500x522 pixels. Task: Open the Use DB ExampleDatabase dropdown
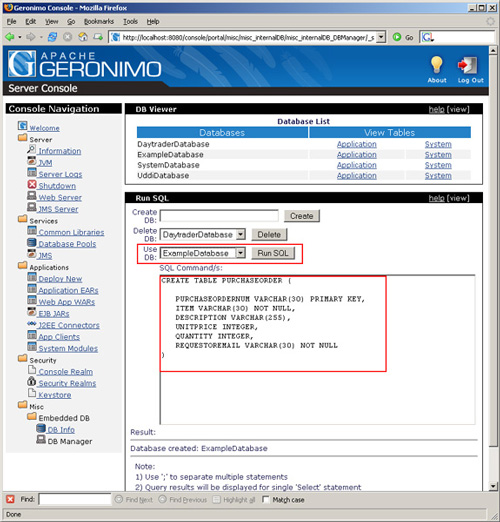point(240,253)
